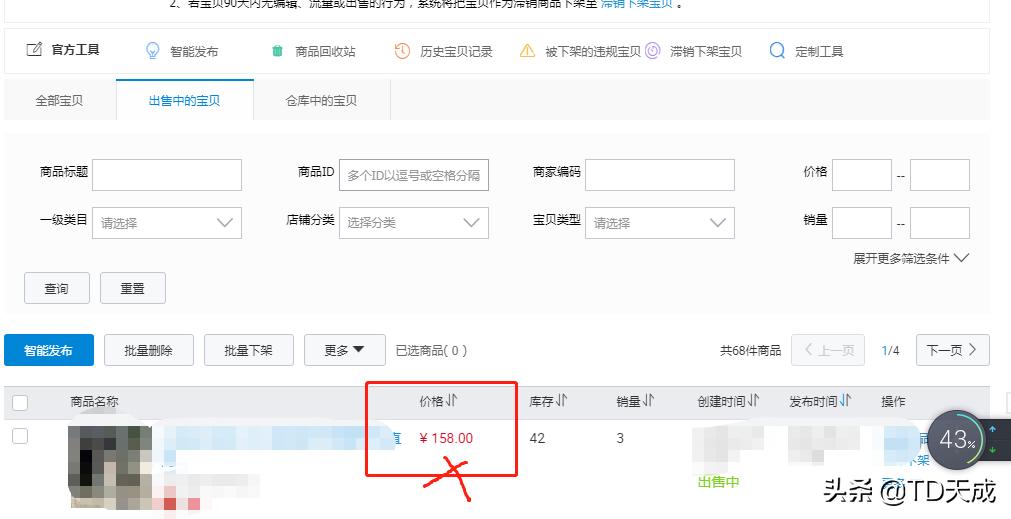Image resolution: width=1011 pixels, height=519 pixels.
Task: Focus the 商家编码 input field
Action: tap(660, 175)
